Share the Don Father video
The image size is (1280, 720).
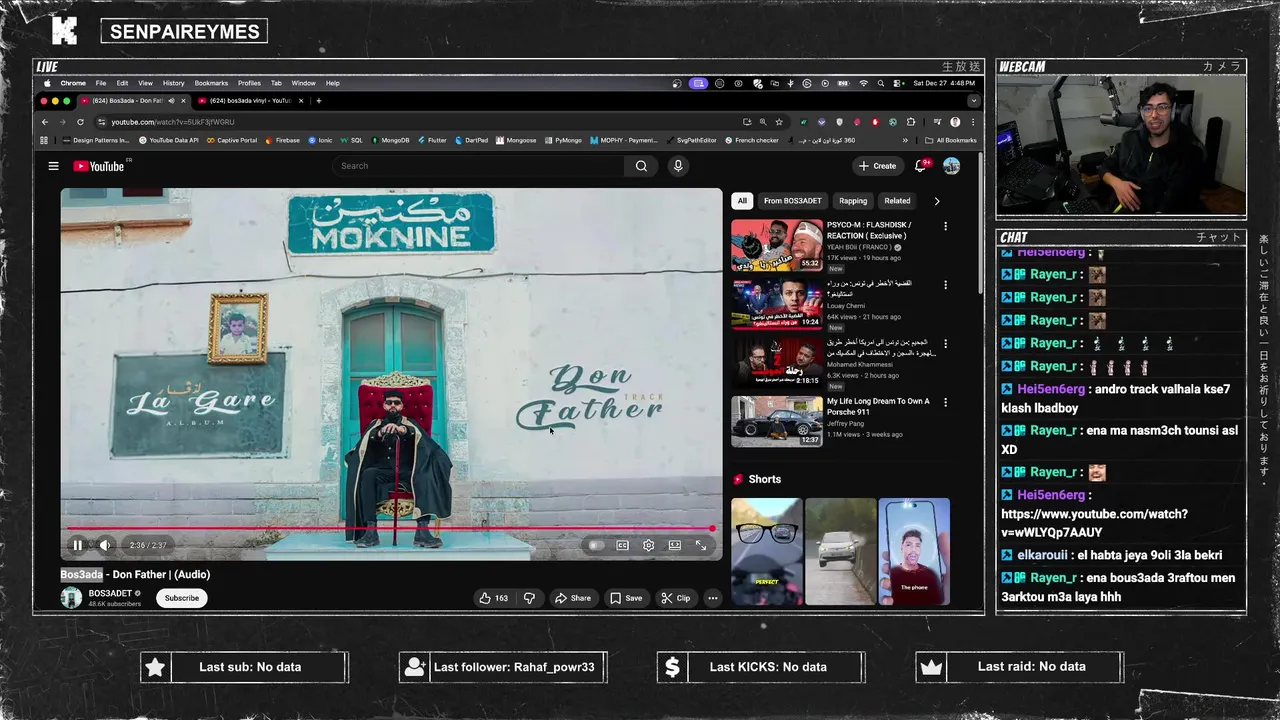(573, 598)
